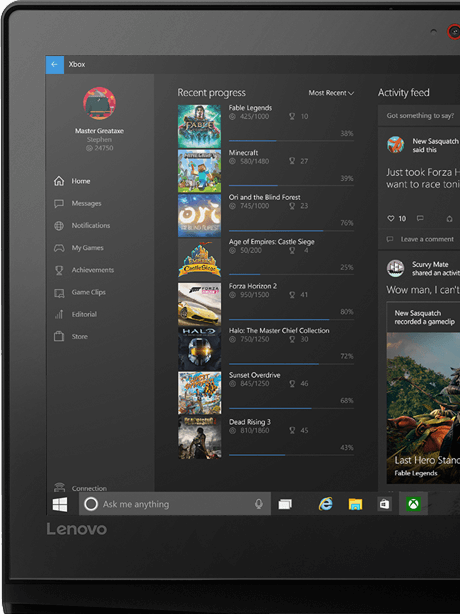
Task: Click Ori 76% progress bar
Action: click(x=291, y=231)
